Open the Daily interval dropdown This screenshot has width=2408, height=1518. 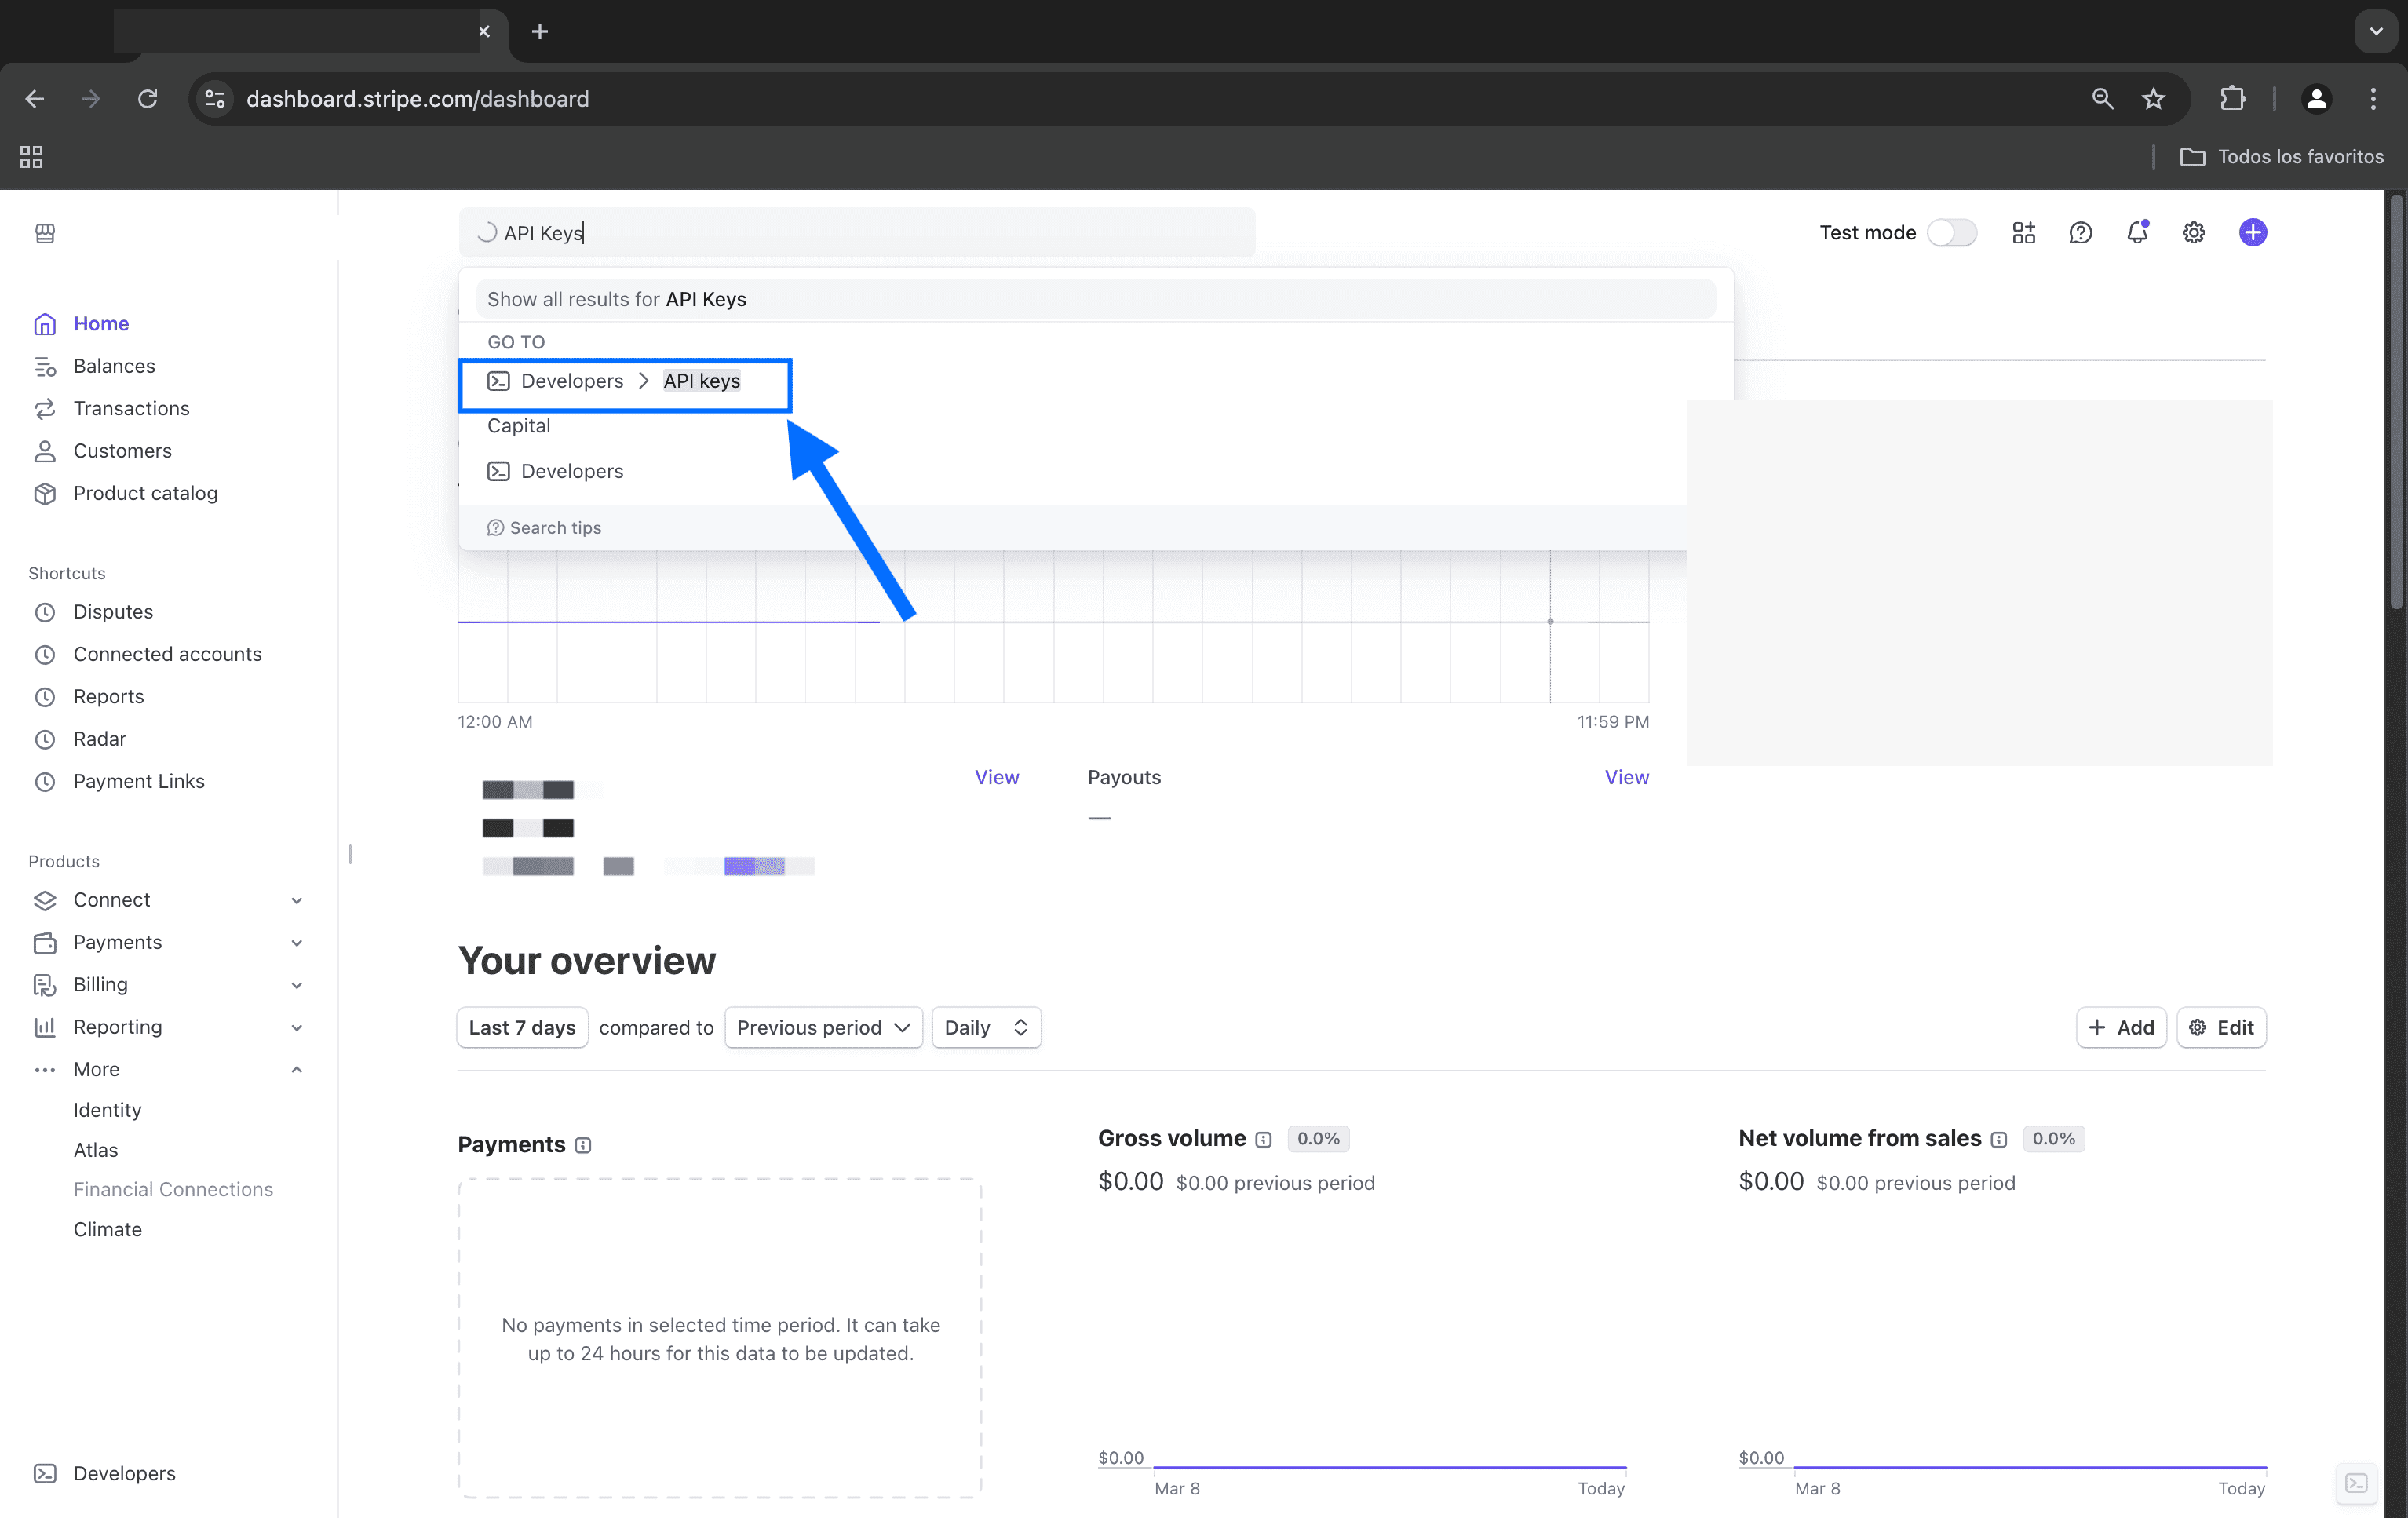[986, 1027]
